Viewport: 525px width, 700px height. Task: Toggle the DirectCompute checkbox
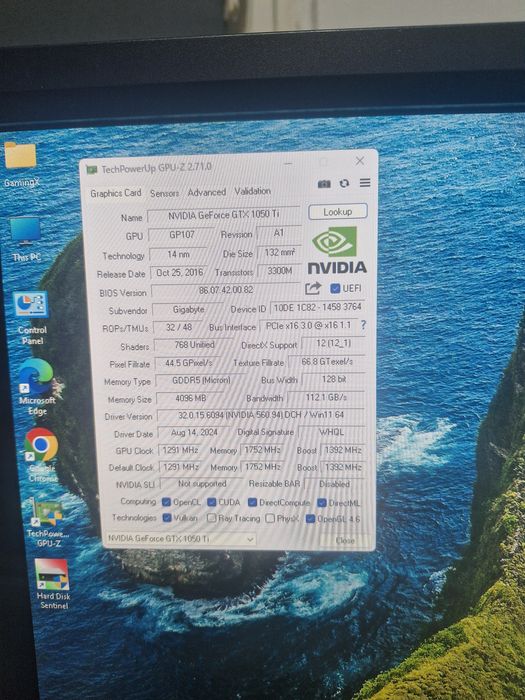[252, 503]
